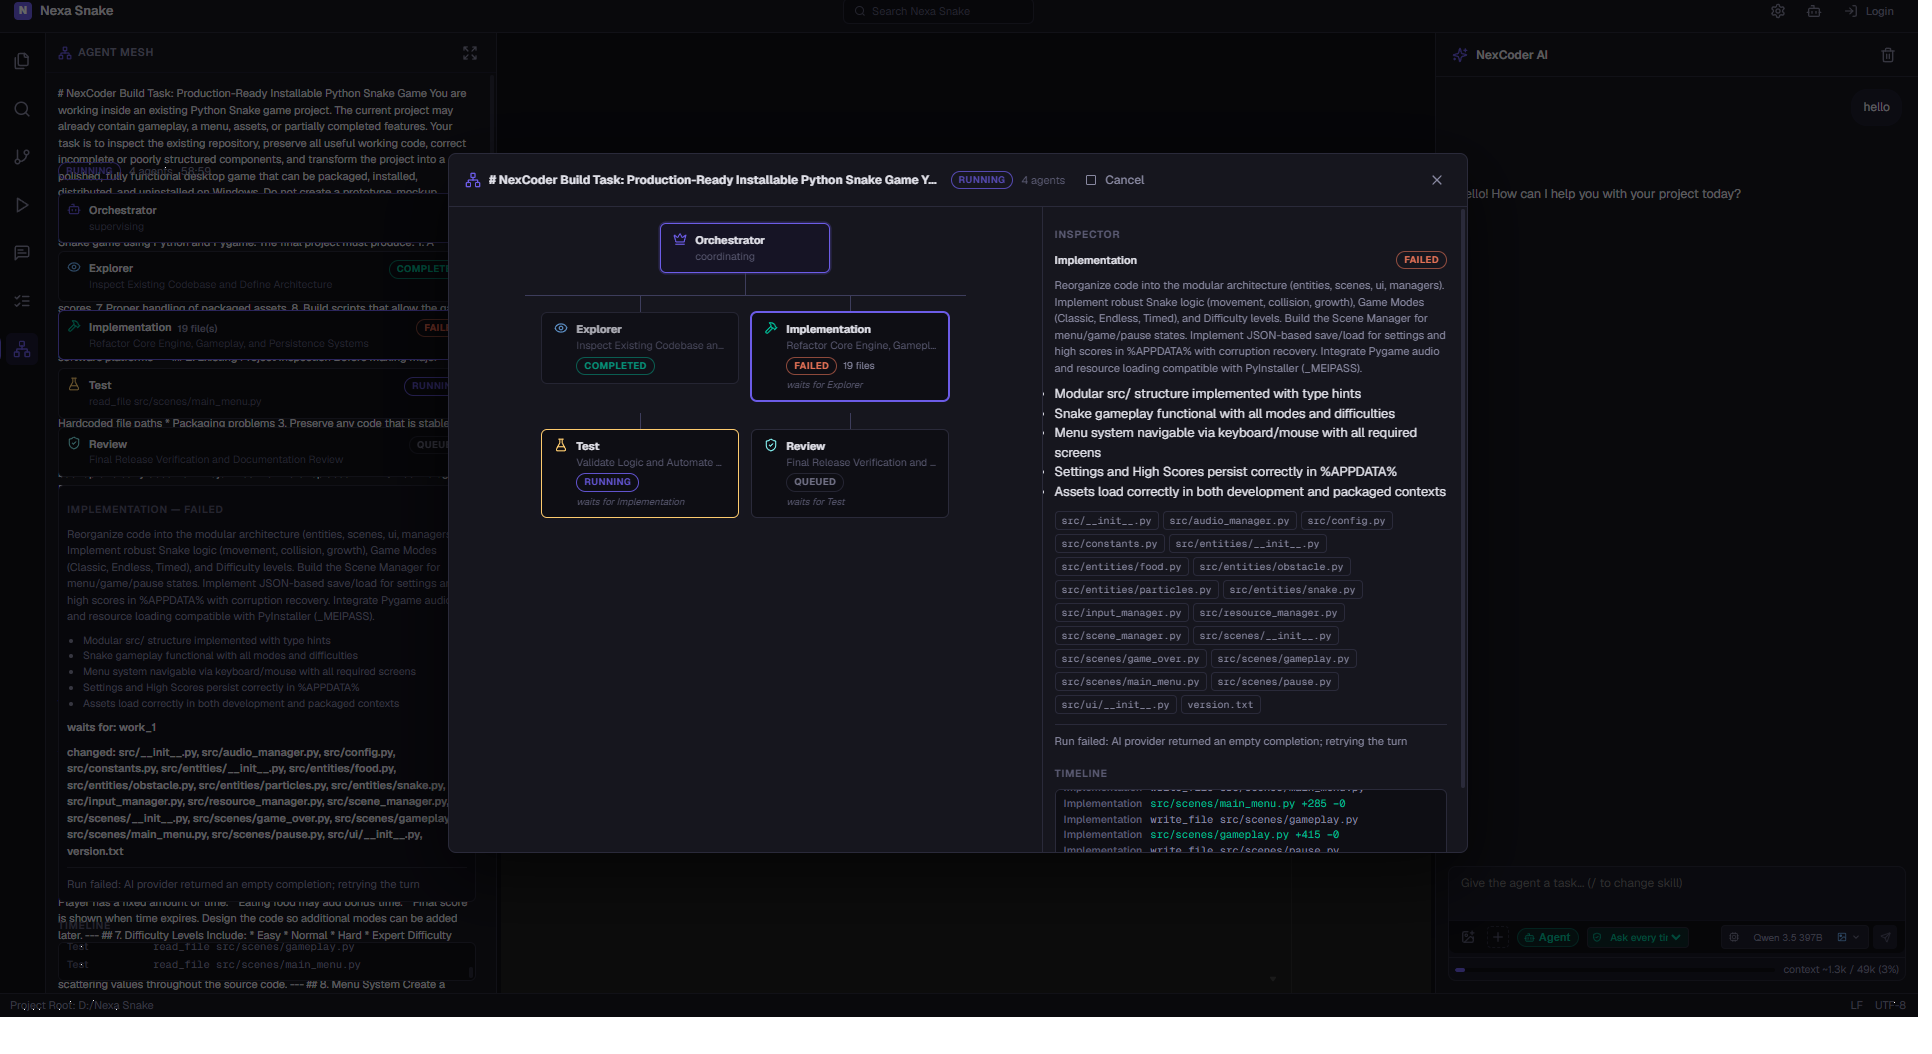Open the Chat icon in the sidebar
This screenshot has width=1932, height=1054.
(x=22, y=253)
